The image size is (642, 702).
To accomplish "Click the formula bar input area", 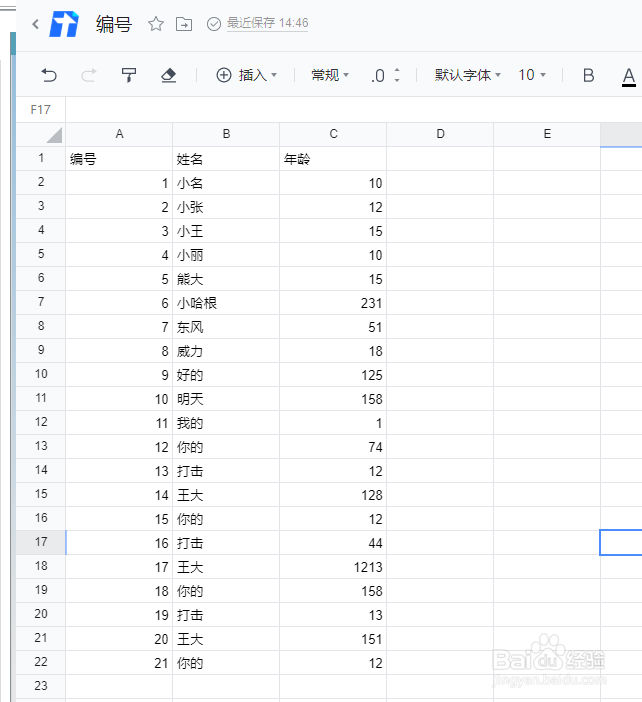I will coord(354,110).
